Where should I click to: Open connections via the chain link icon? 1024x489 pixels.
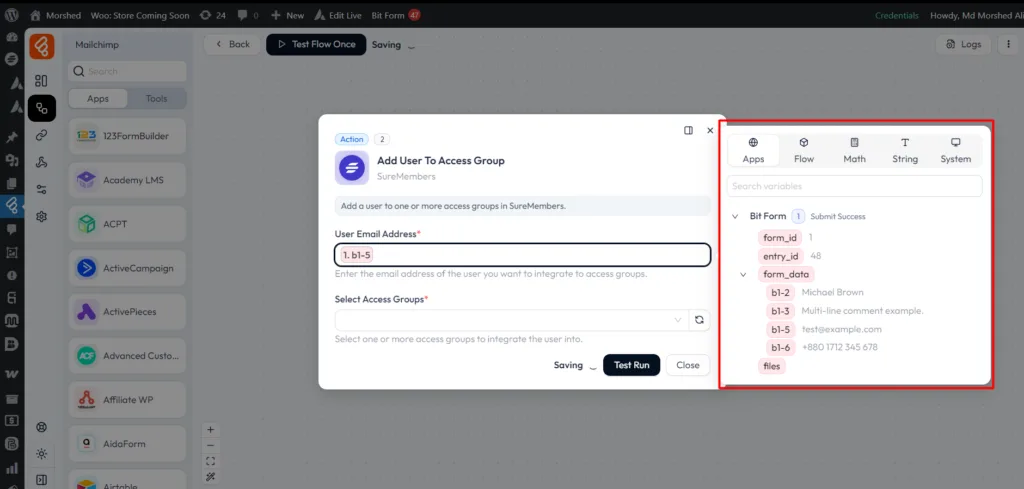pyautogui.click(x=41, y=135)
